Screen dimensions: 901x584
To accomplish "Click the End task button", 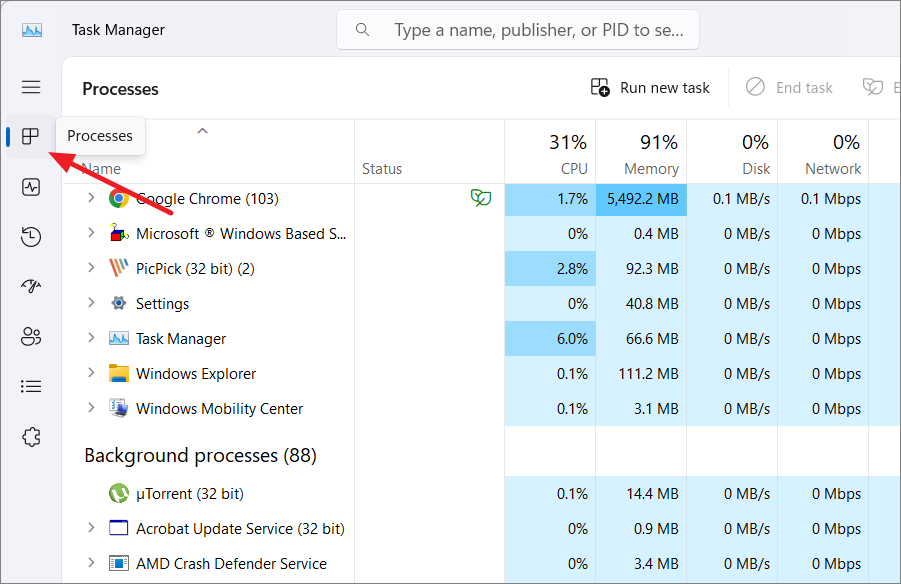I will click(x=790, y=87).
